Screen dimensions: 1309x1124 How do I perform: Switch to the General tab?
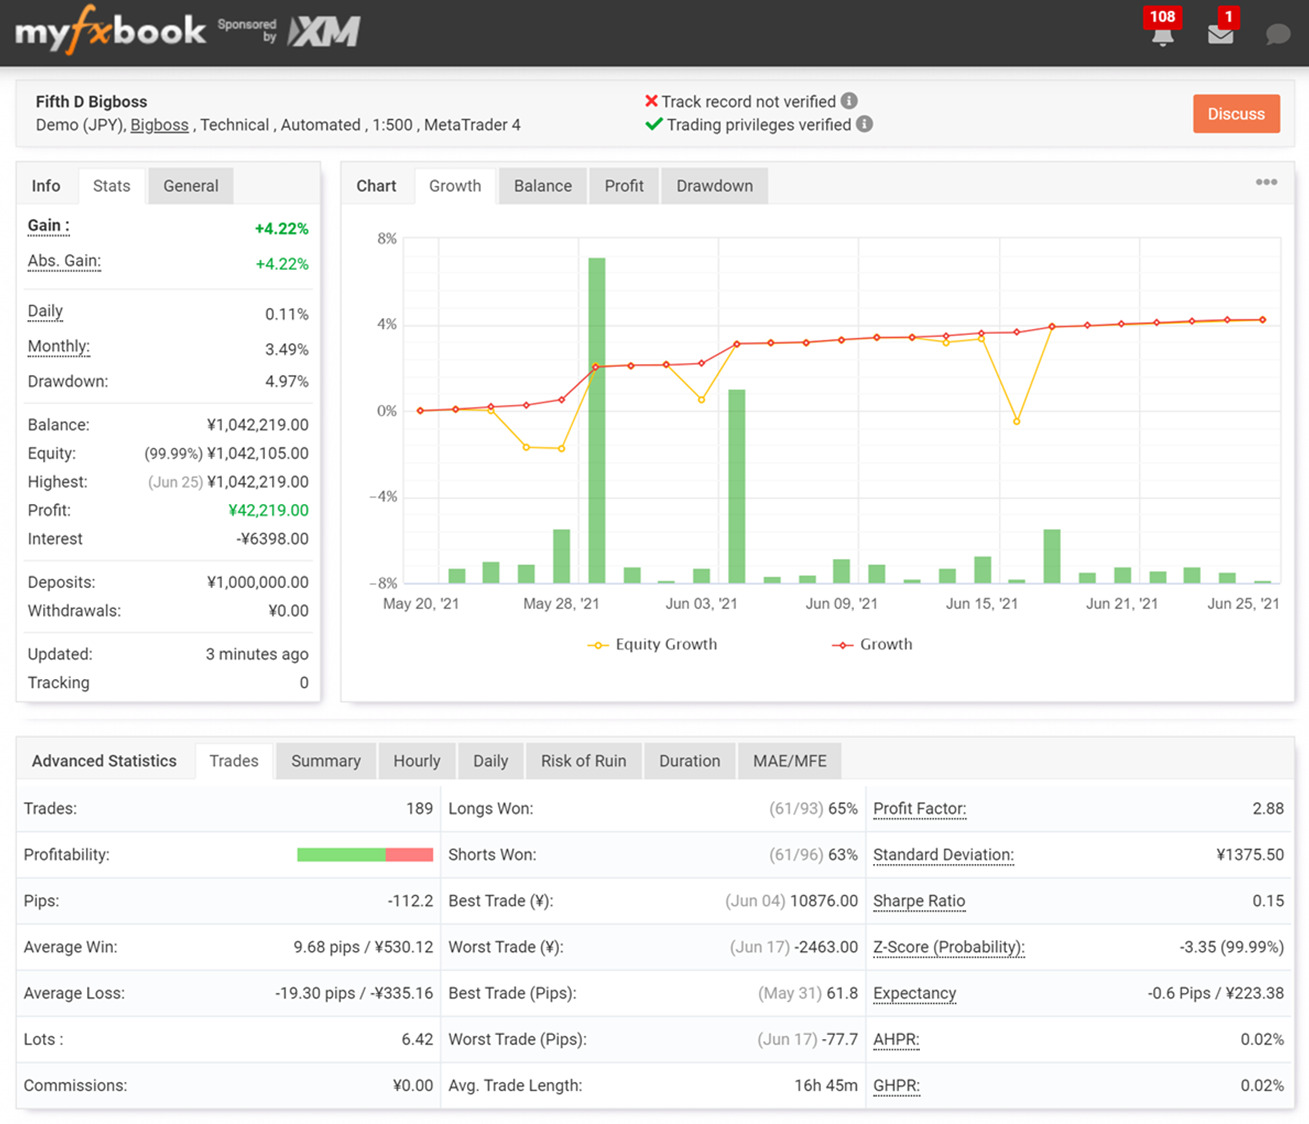190,186
